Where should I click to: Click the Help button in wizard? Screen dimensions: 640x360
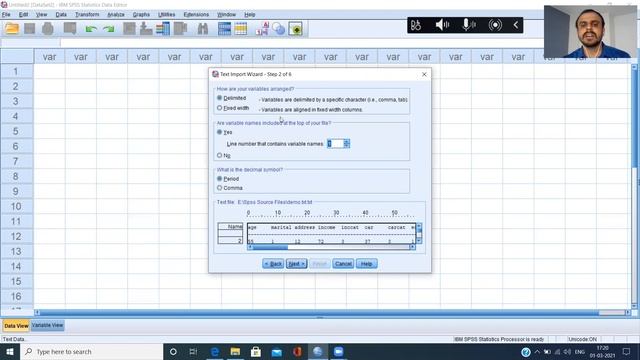pyautogui.click(x=367, y=264)
